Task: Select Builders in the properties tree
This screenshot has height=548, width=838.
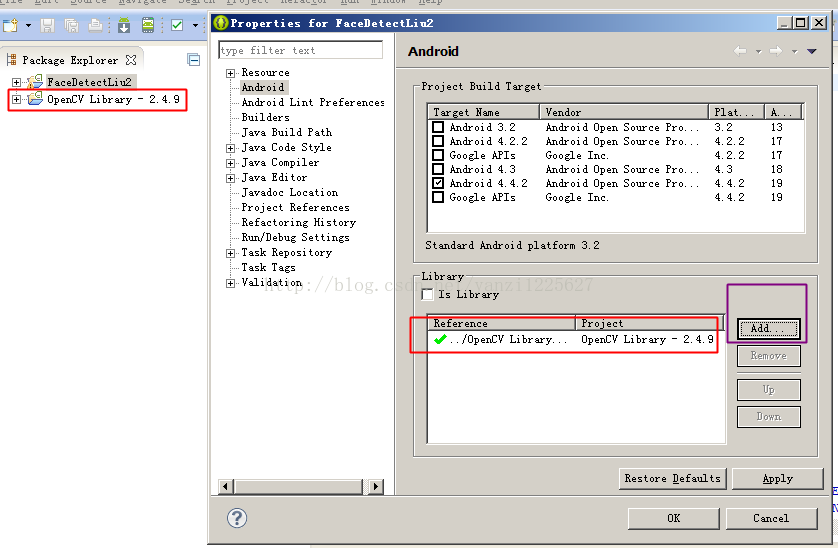Action: 266,117
